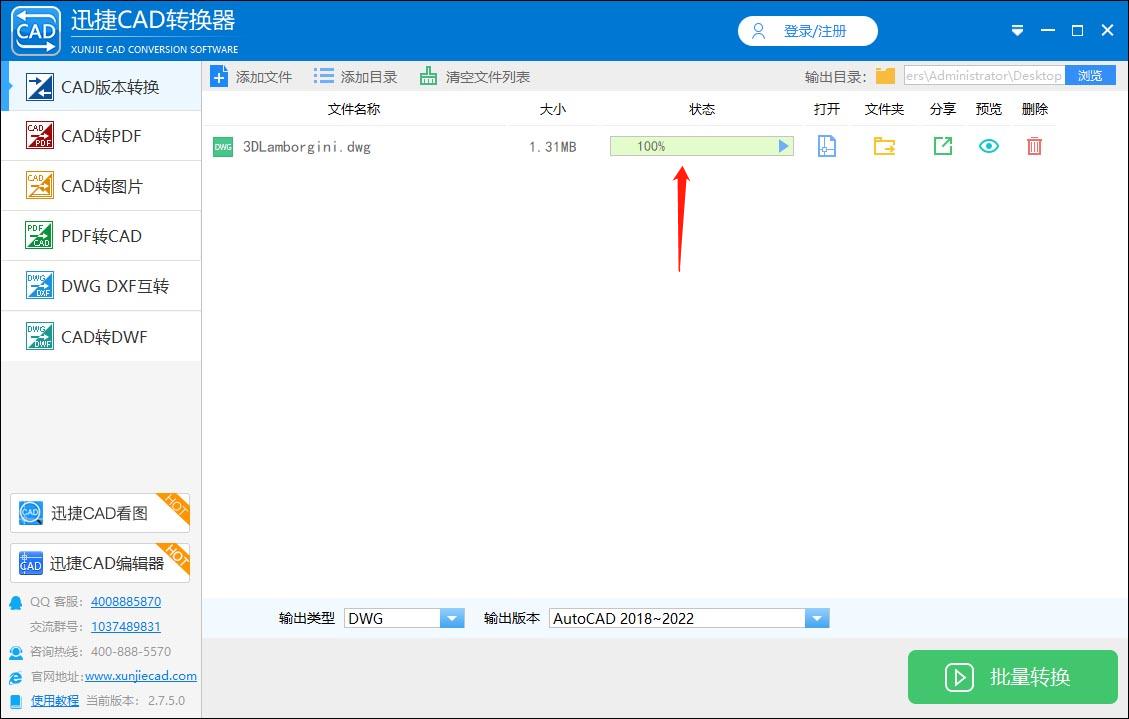
Task: Expand the top-right arrow menu near minimize
Action: point(1017,31)
